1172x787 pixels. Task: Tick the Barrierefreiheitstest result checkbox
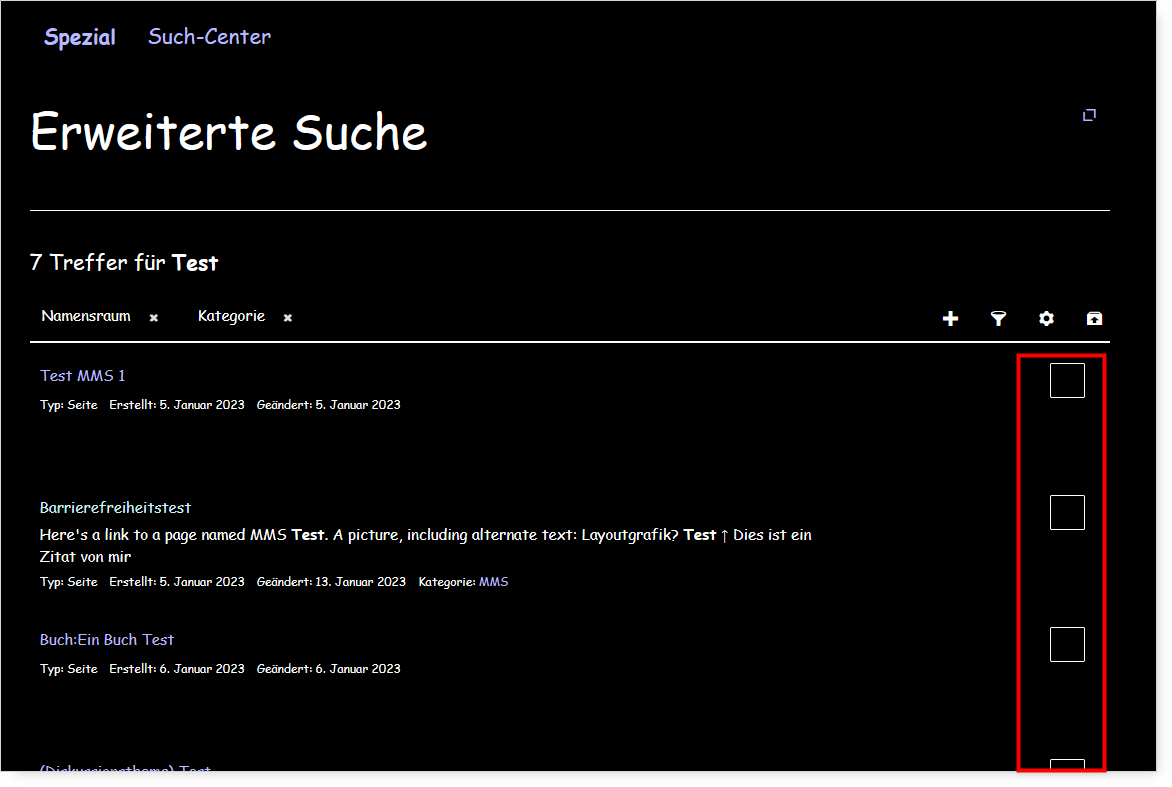[1067, 512]
